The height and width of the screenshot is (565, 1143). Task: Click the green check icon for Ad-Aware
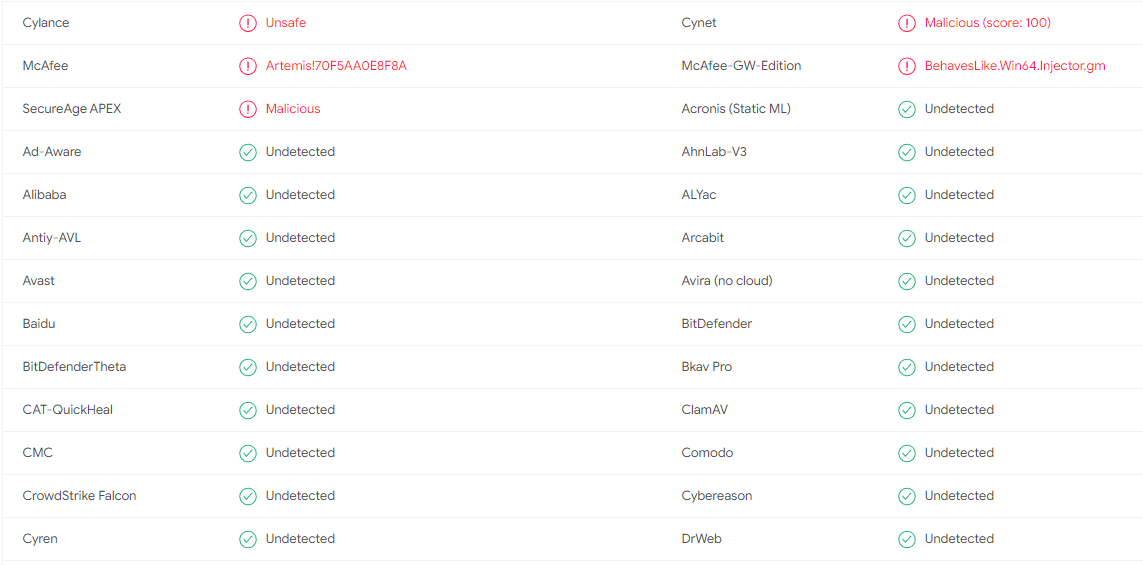[248, 152]
